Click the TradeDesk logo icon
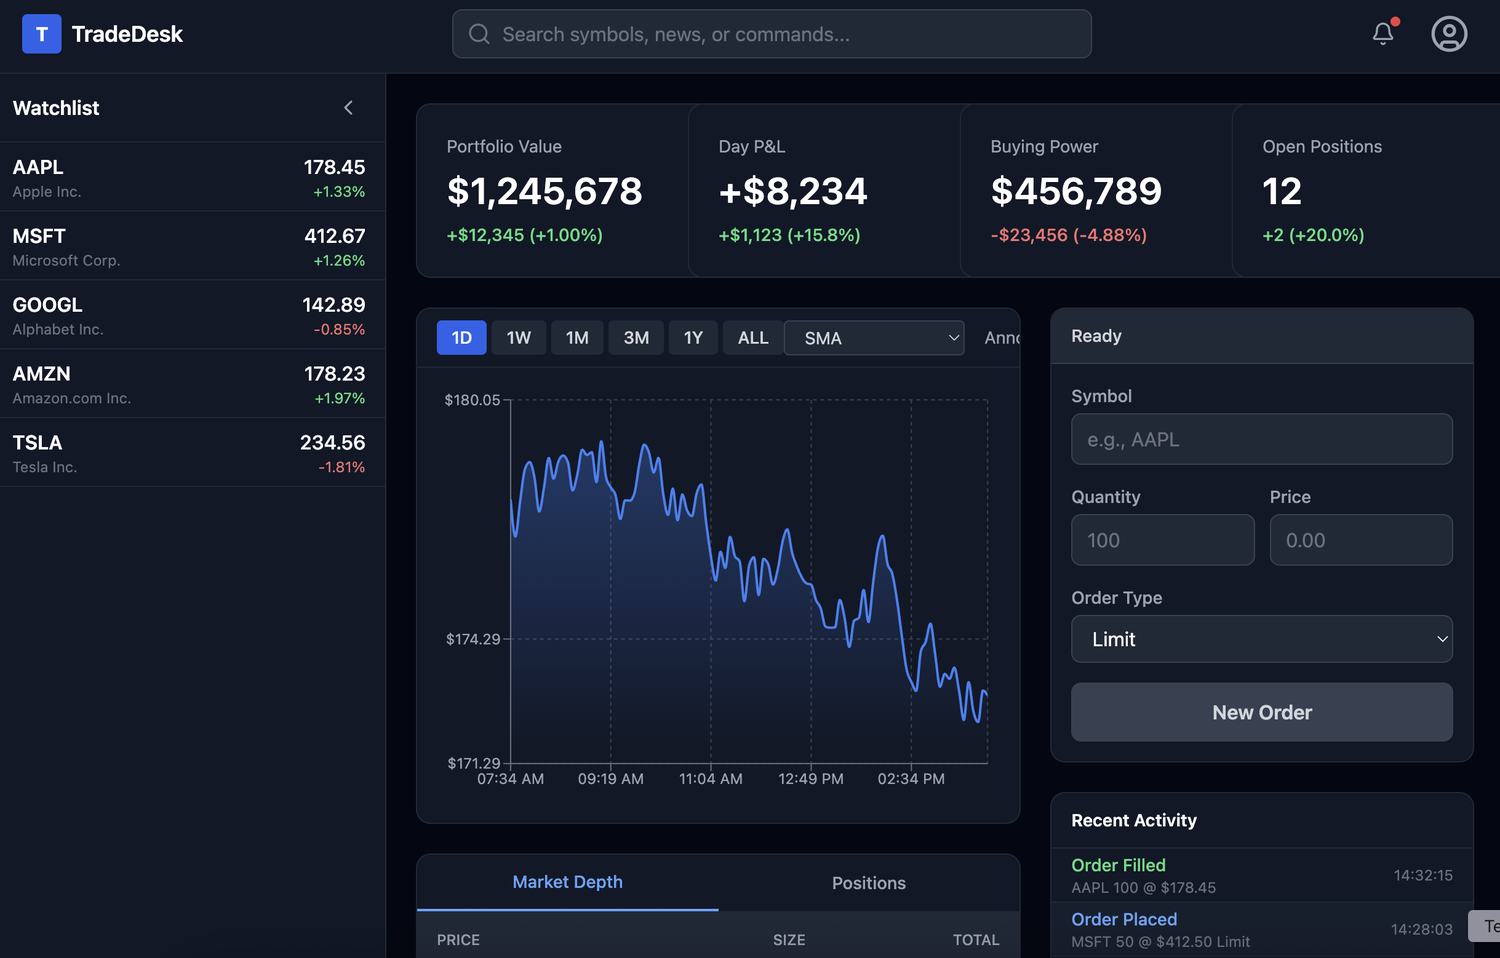 (41, 34)
